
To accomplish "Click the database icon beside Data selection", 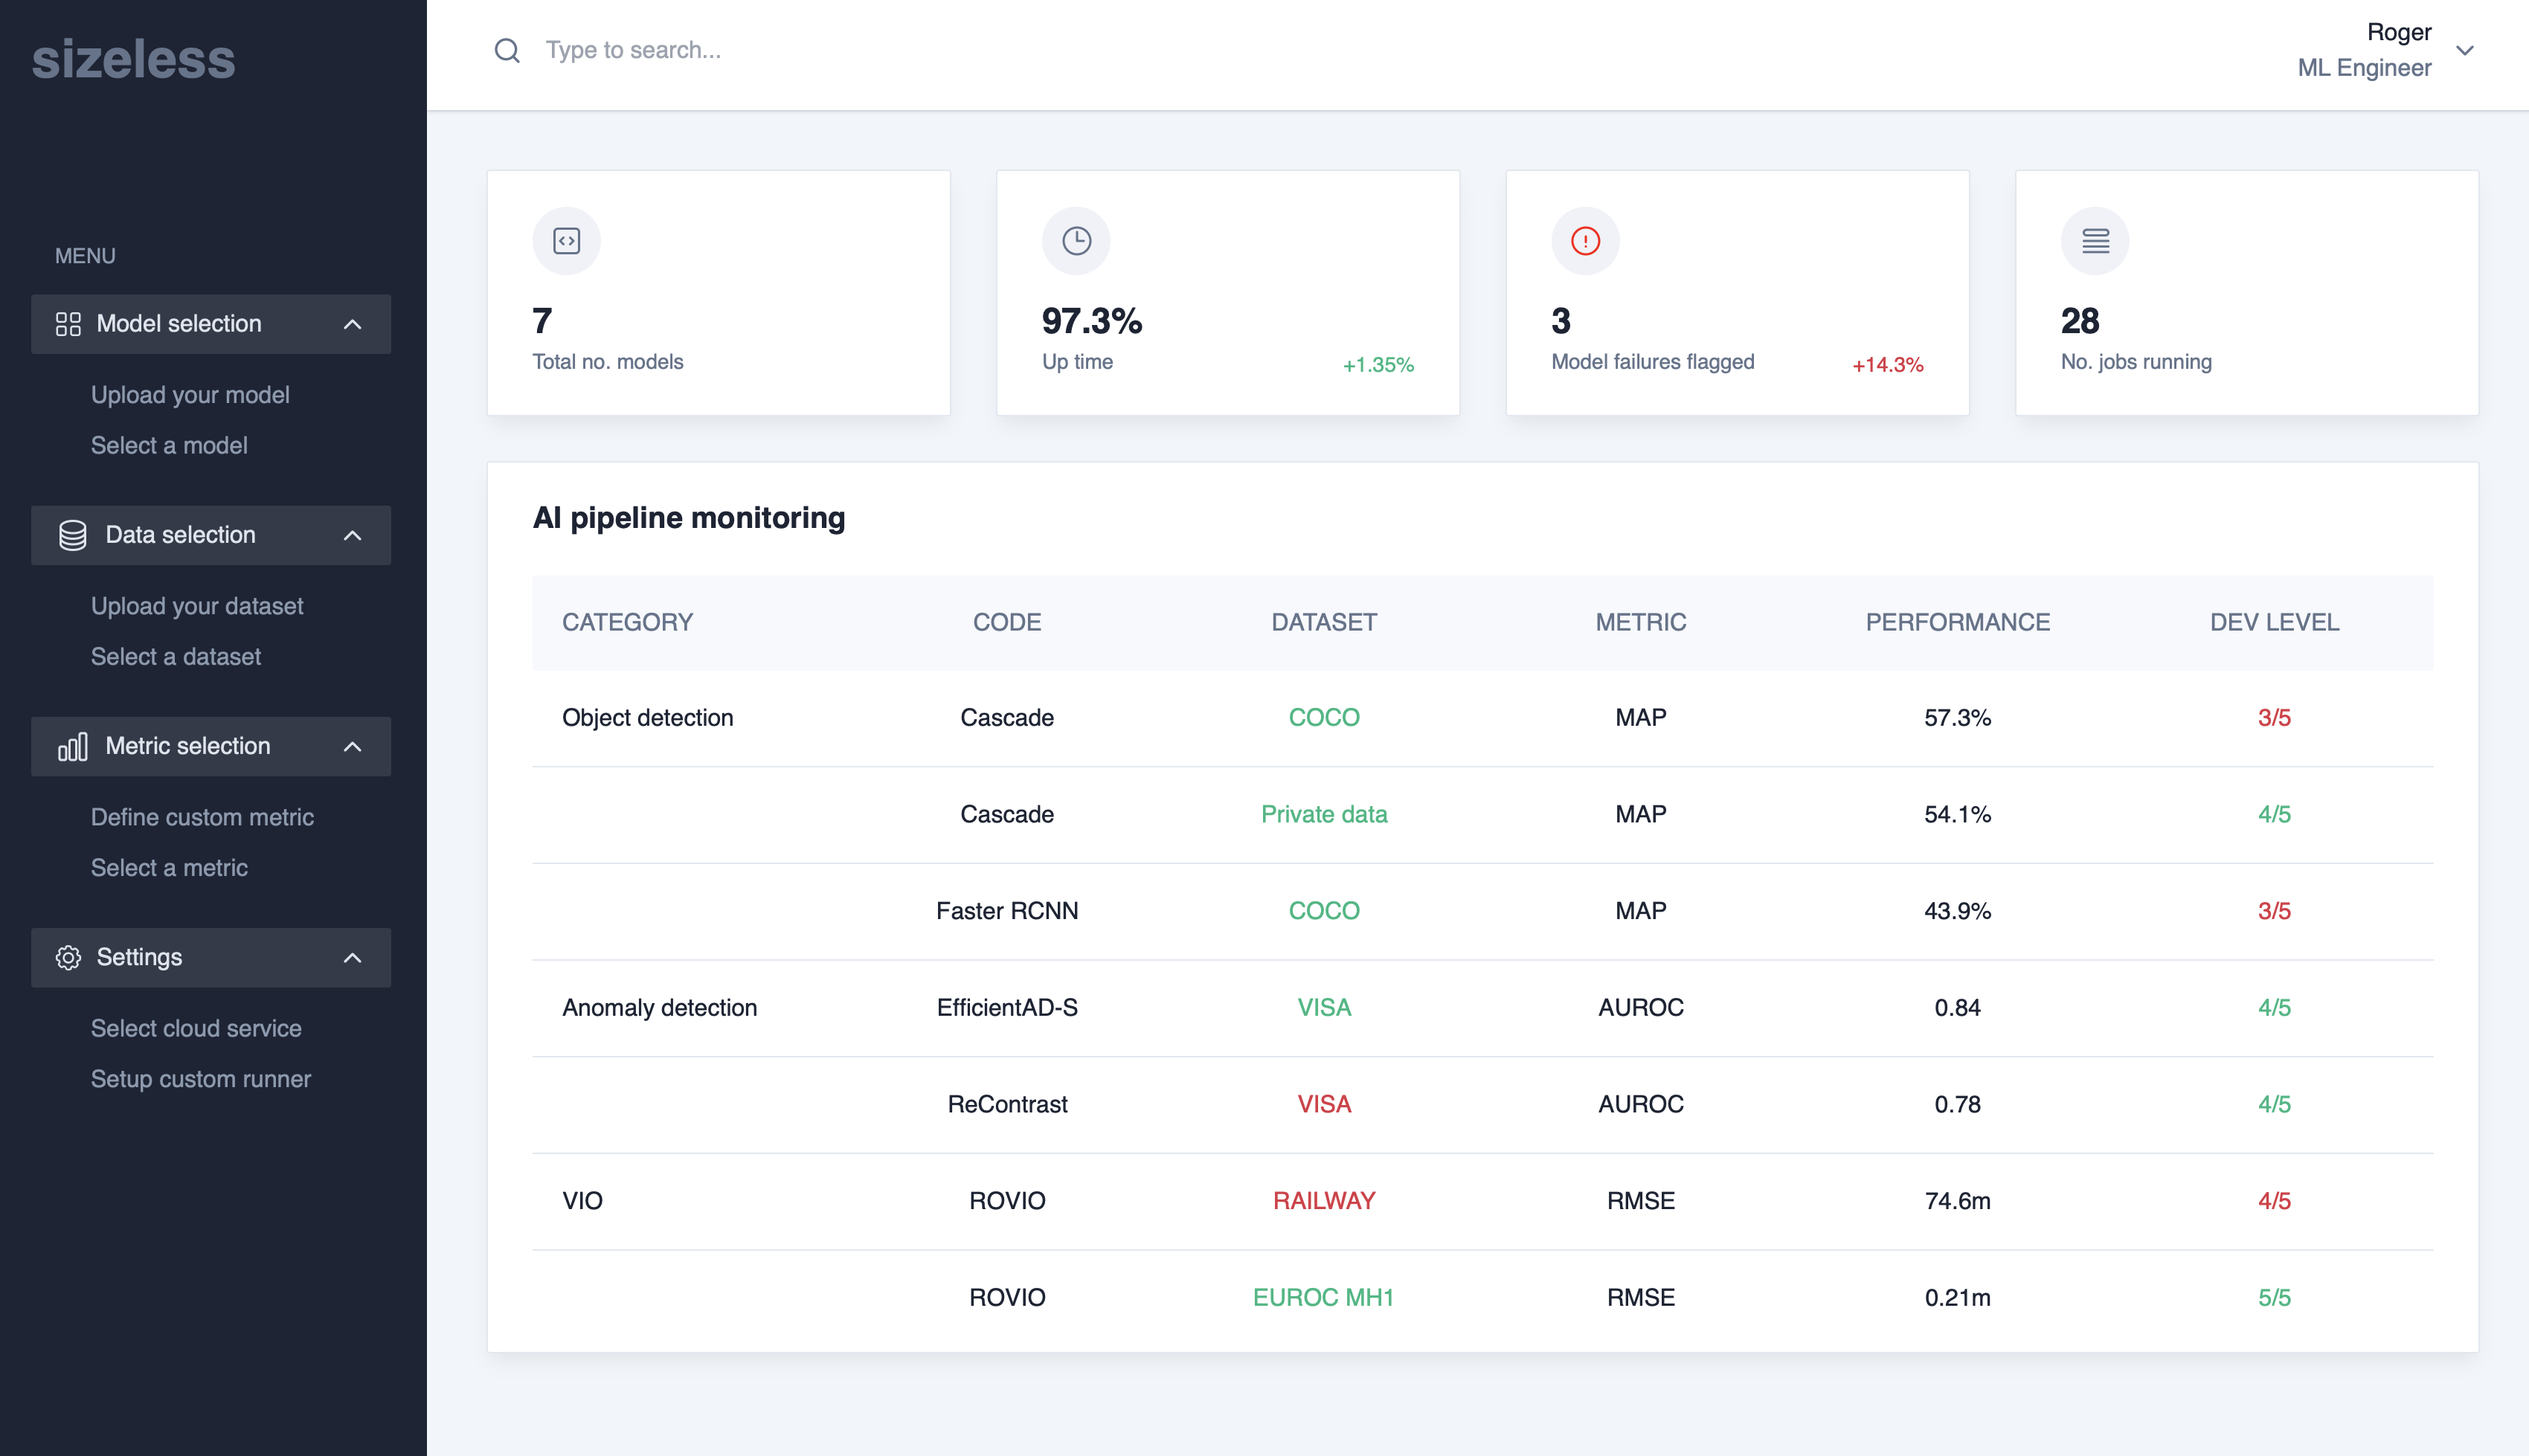I will click(72, 535).
